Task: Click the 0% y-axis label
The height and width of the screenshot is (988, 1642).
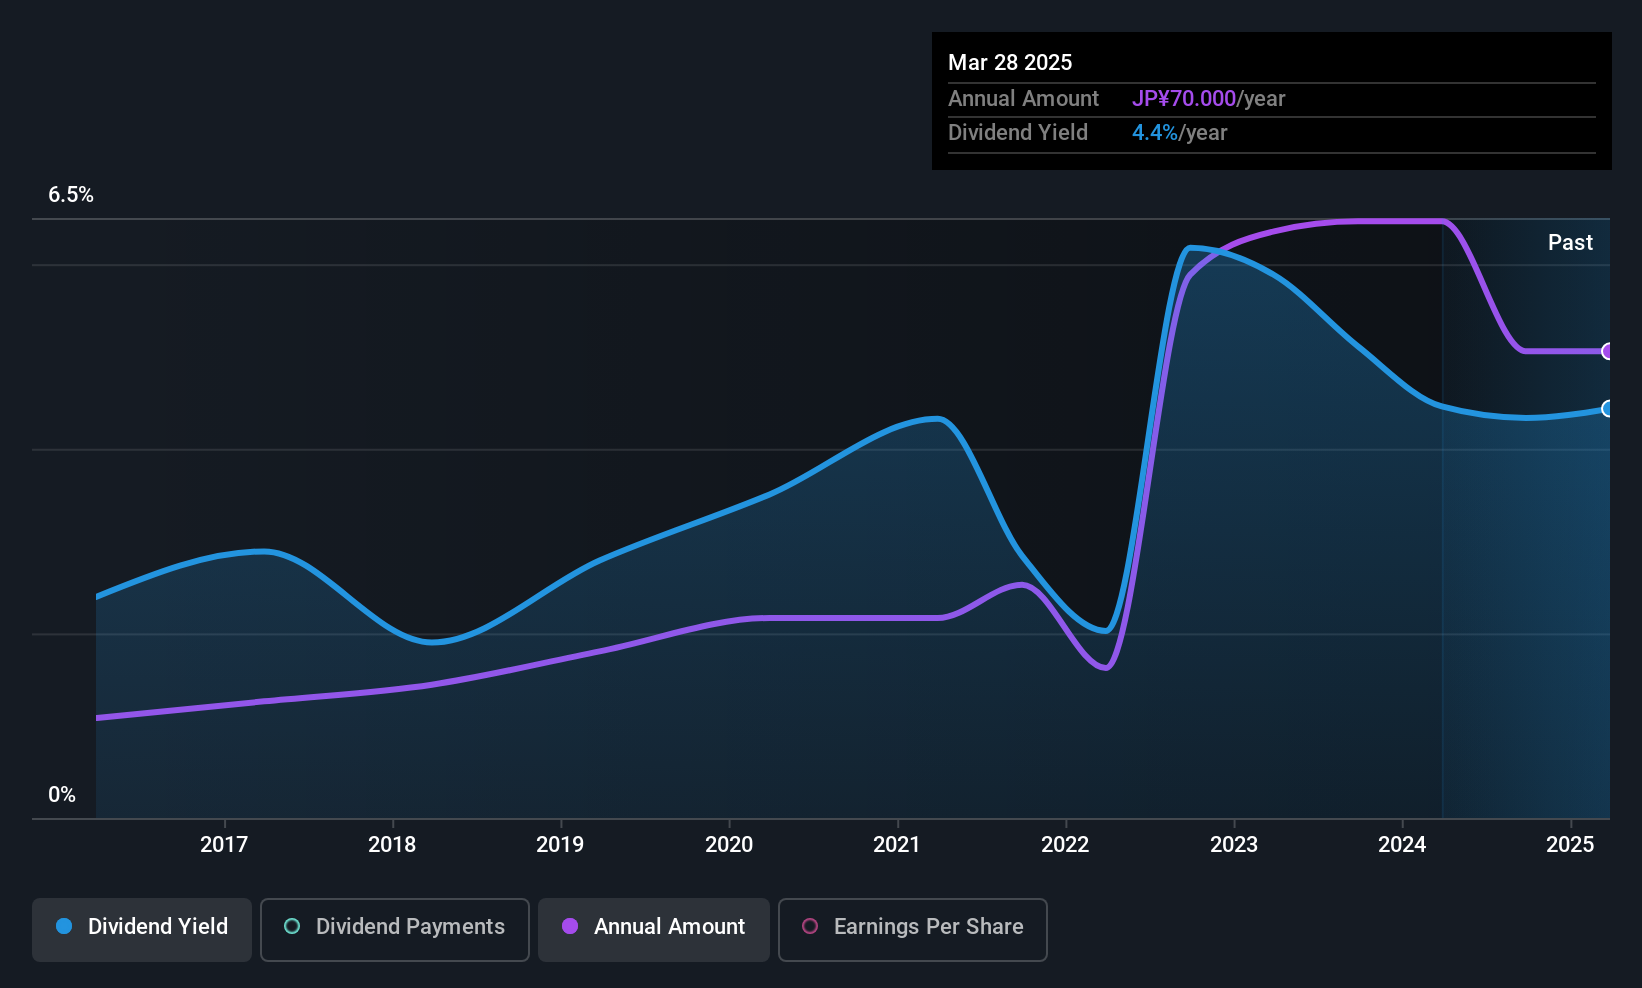Action: 62,795
